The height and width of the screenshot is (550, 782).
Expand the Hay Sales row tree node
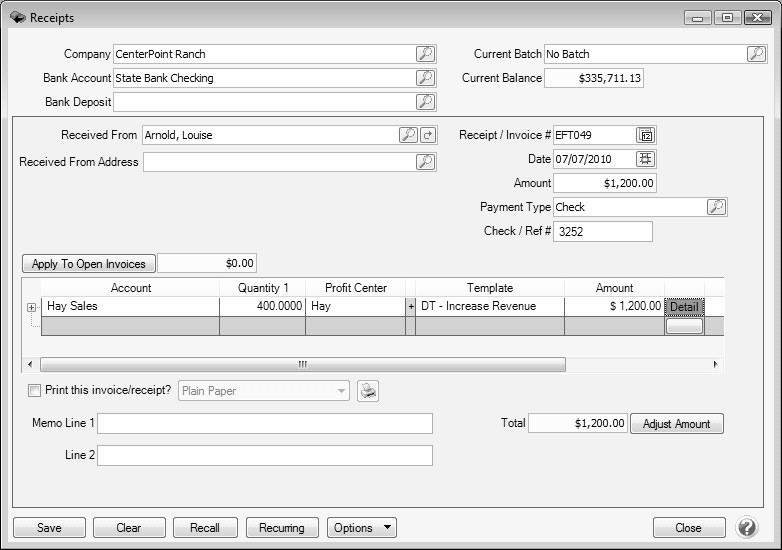click(31, 308)
